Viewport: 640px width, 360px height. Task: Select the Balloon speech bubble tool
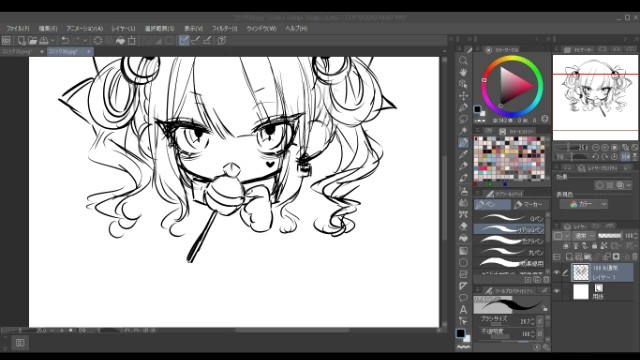[x=463, y=298]
